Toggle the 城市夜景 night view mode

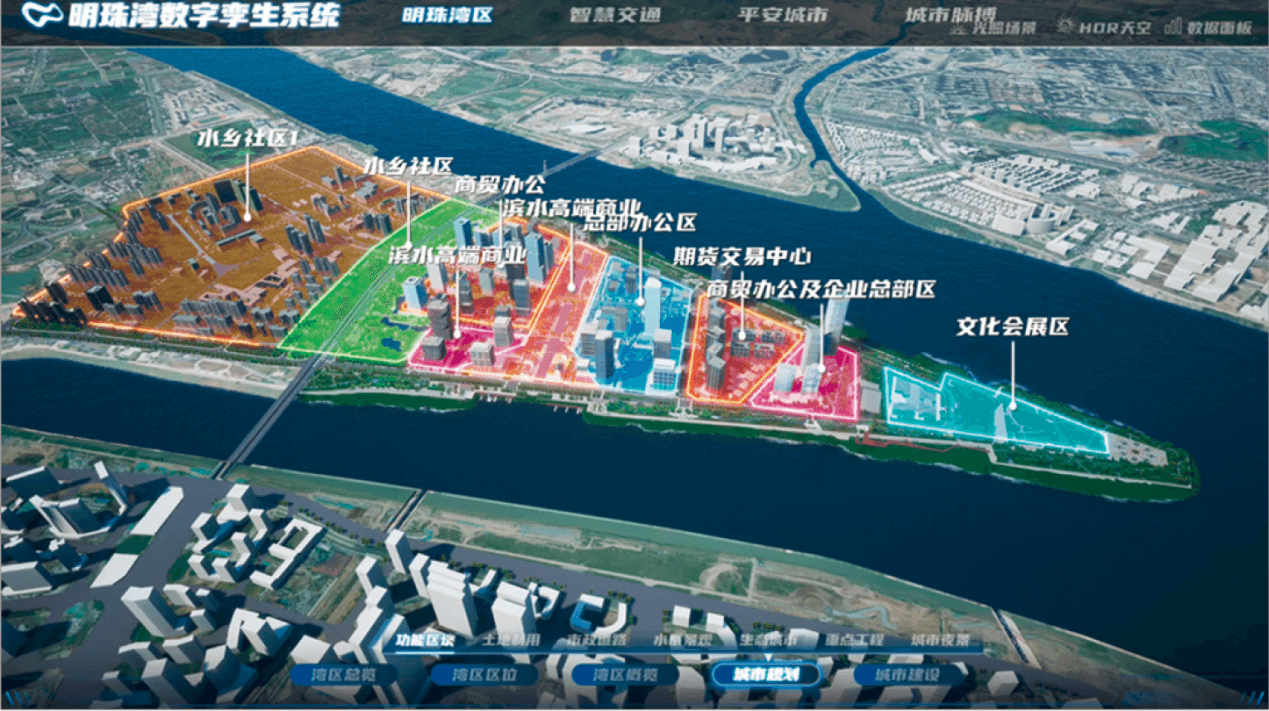click(x=940, y=638)
